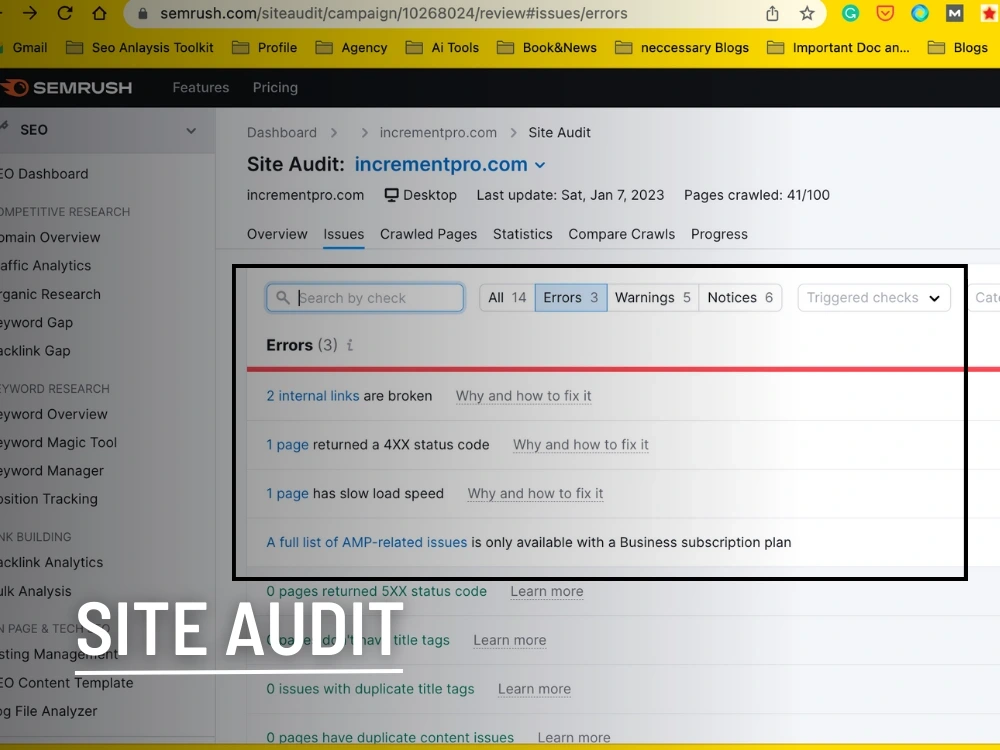Open full list of AMP-related issues link
The height and width of the screenshot is (750, 1000).
pos(367,543)
